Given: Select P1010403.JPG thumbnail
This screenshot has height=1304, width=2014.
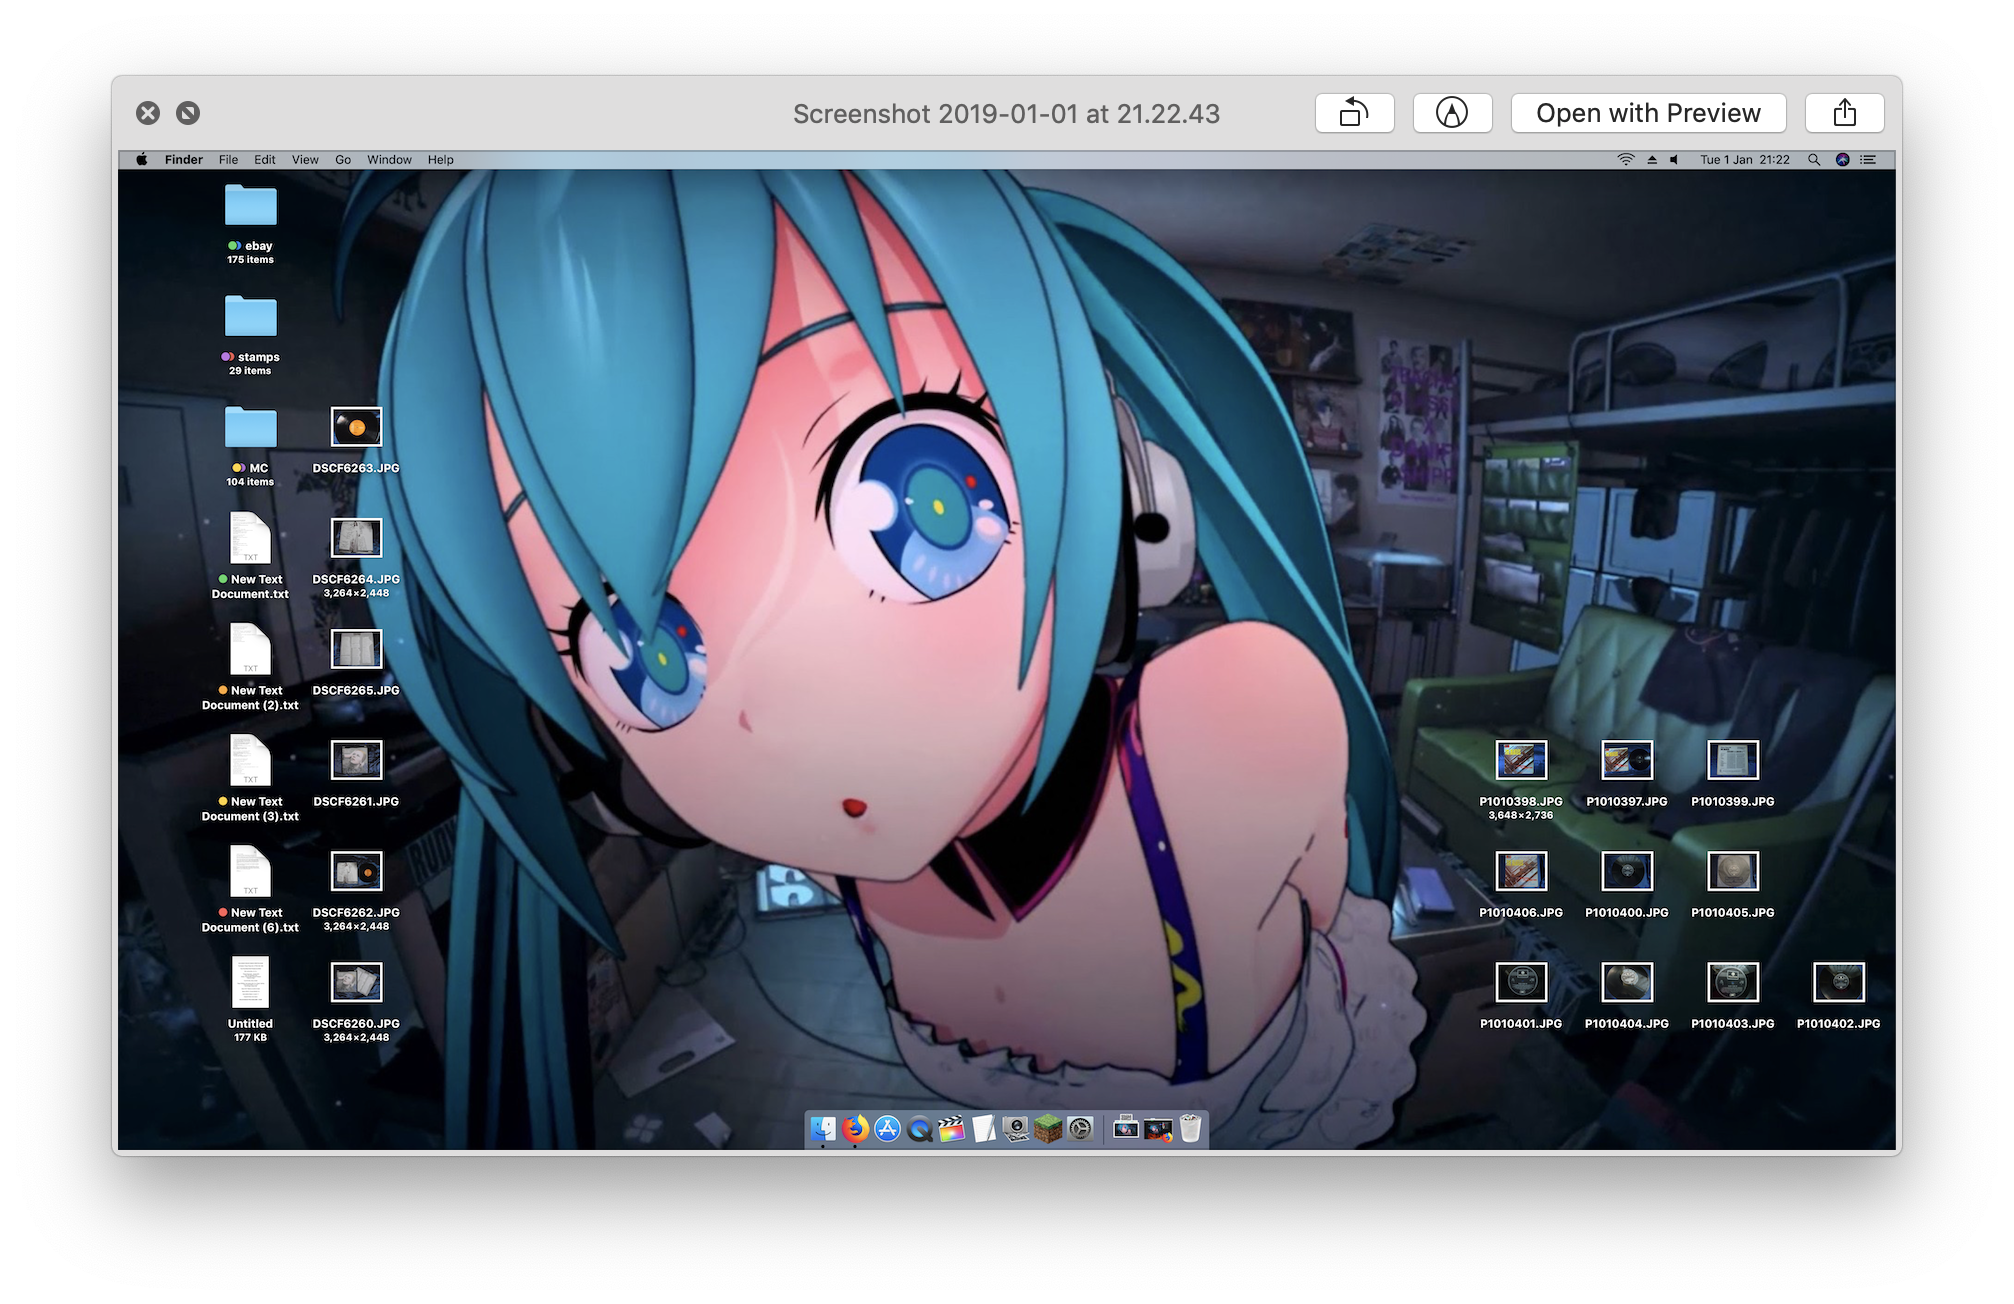Looking at the screenshot, I should pyautogui.click(x=1733, y=982).
